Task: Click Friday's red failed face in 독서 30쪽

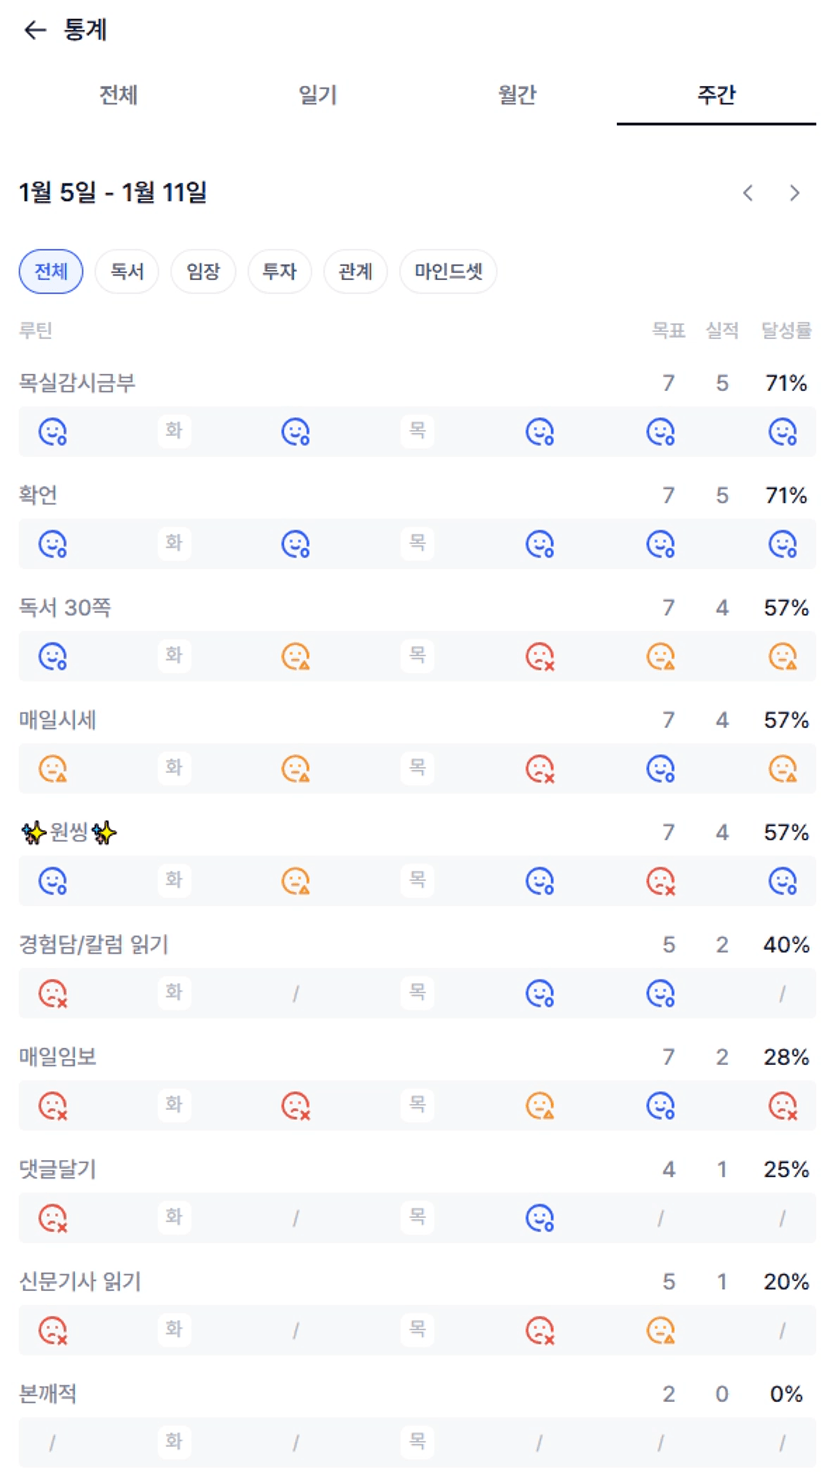Action: pos(540,657)
